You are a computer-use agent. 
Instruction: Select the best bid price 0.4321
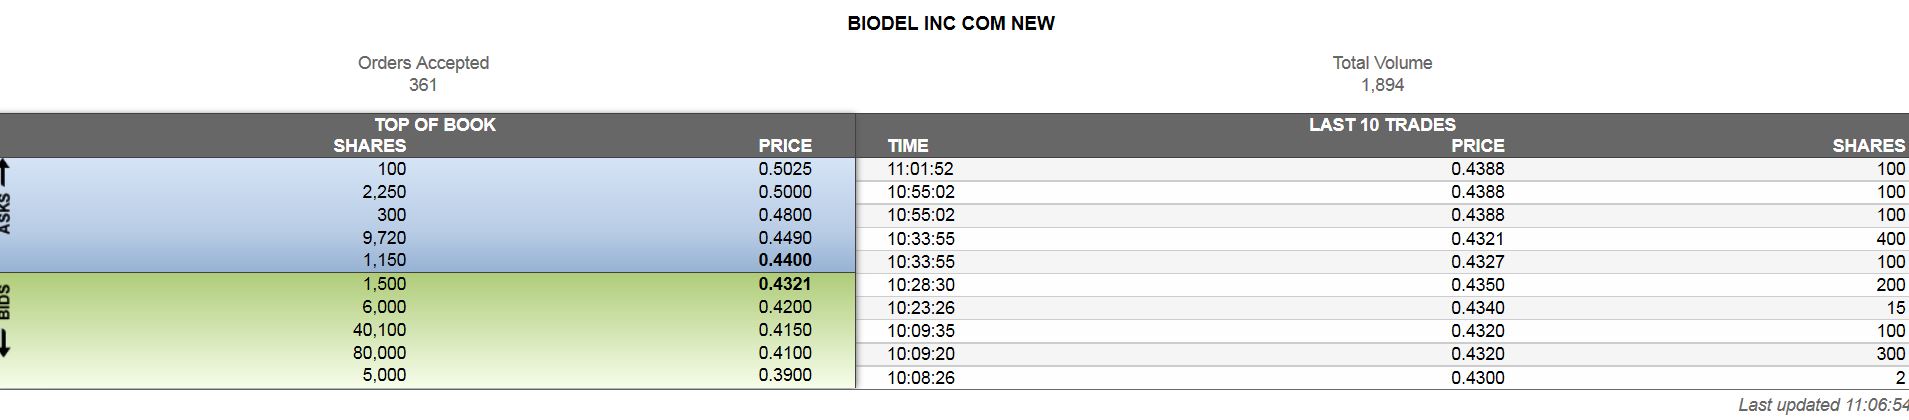pyautogui.click(x=785, y=284)
